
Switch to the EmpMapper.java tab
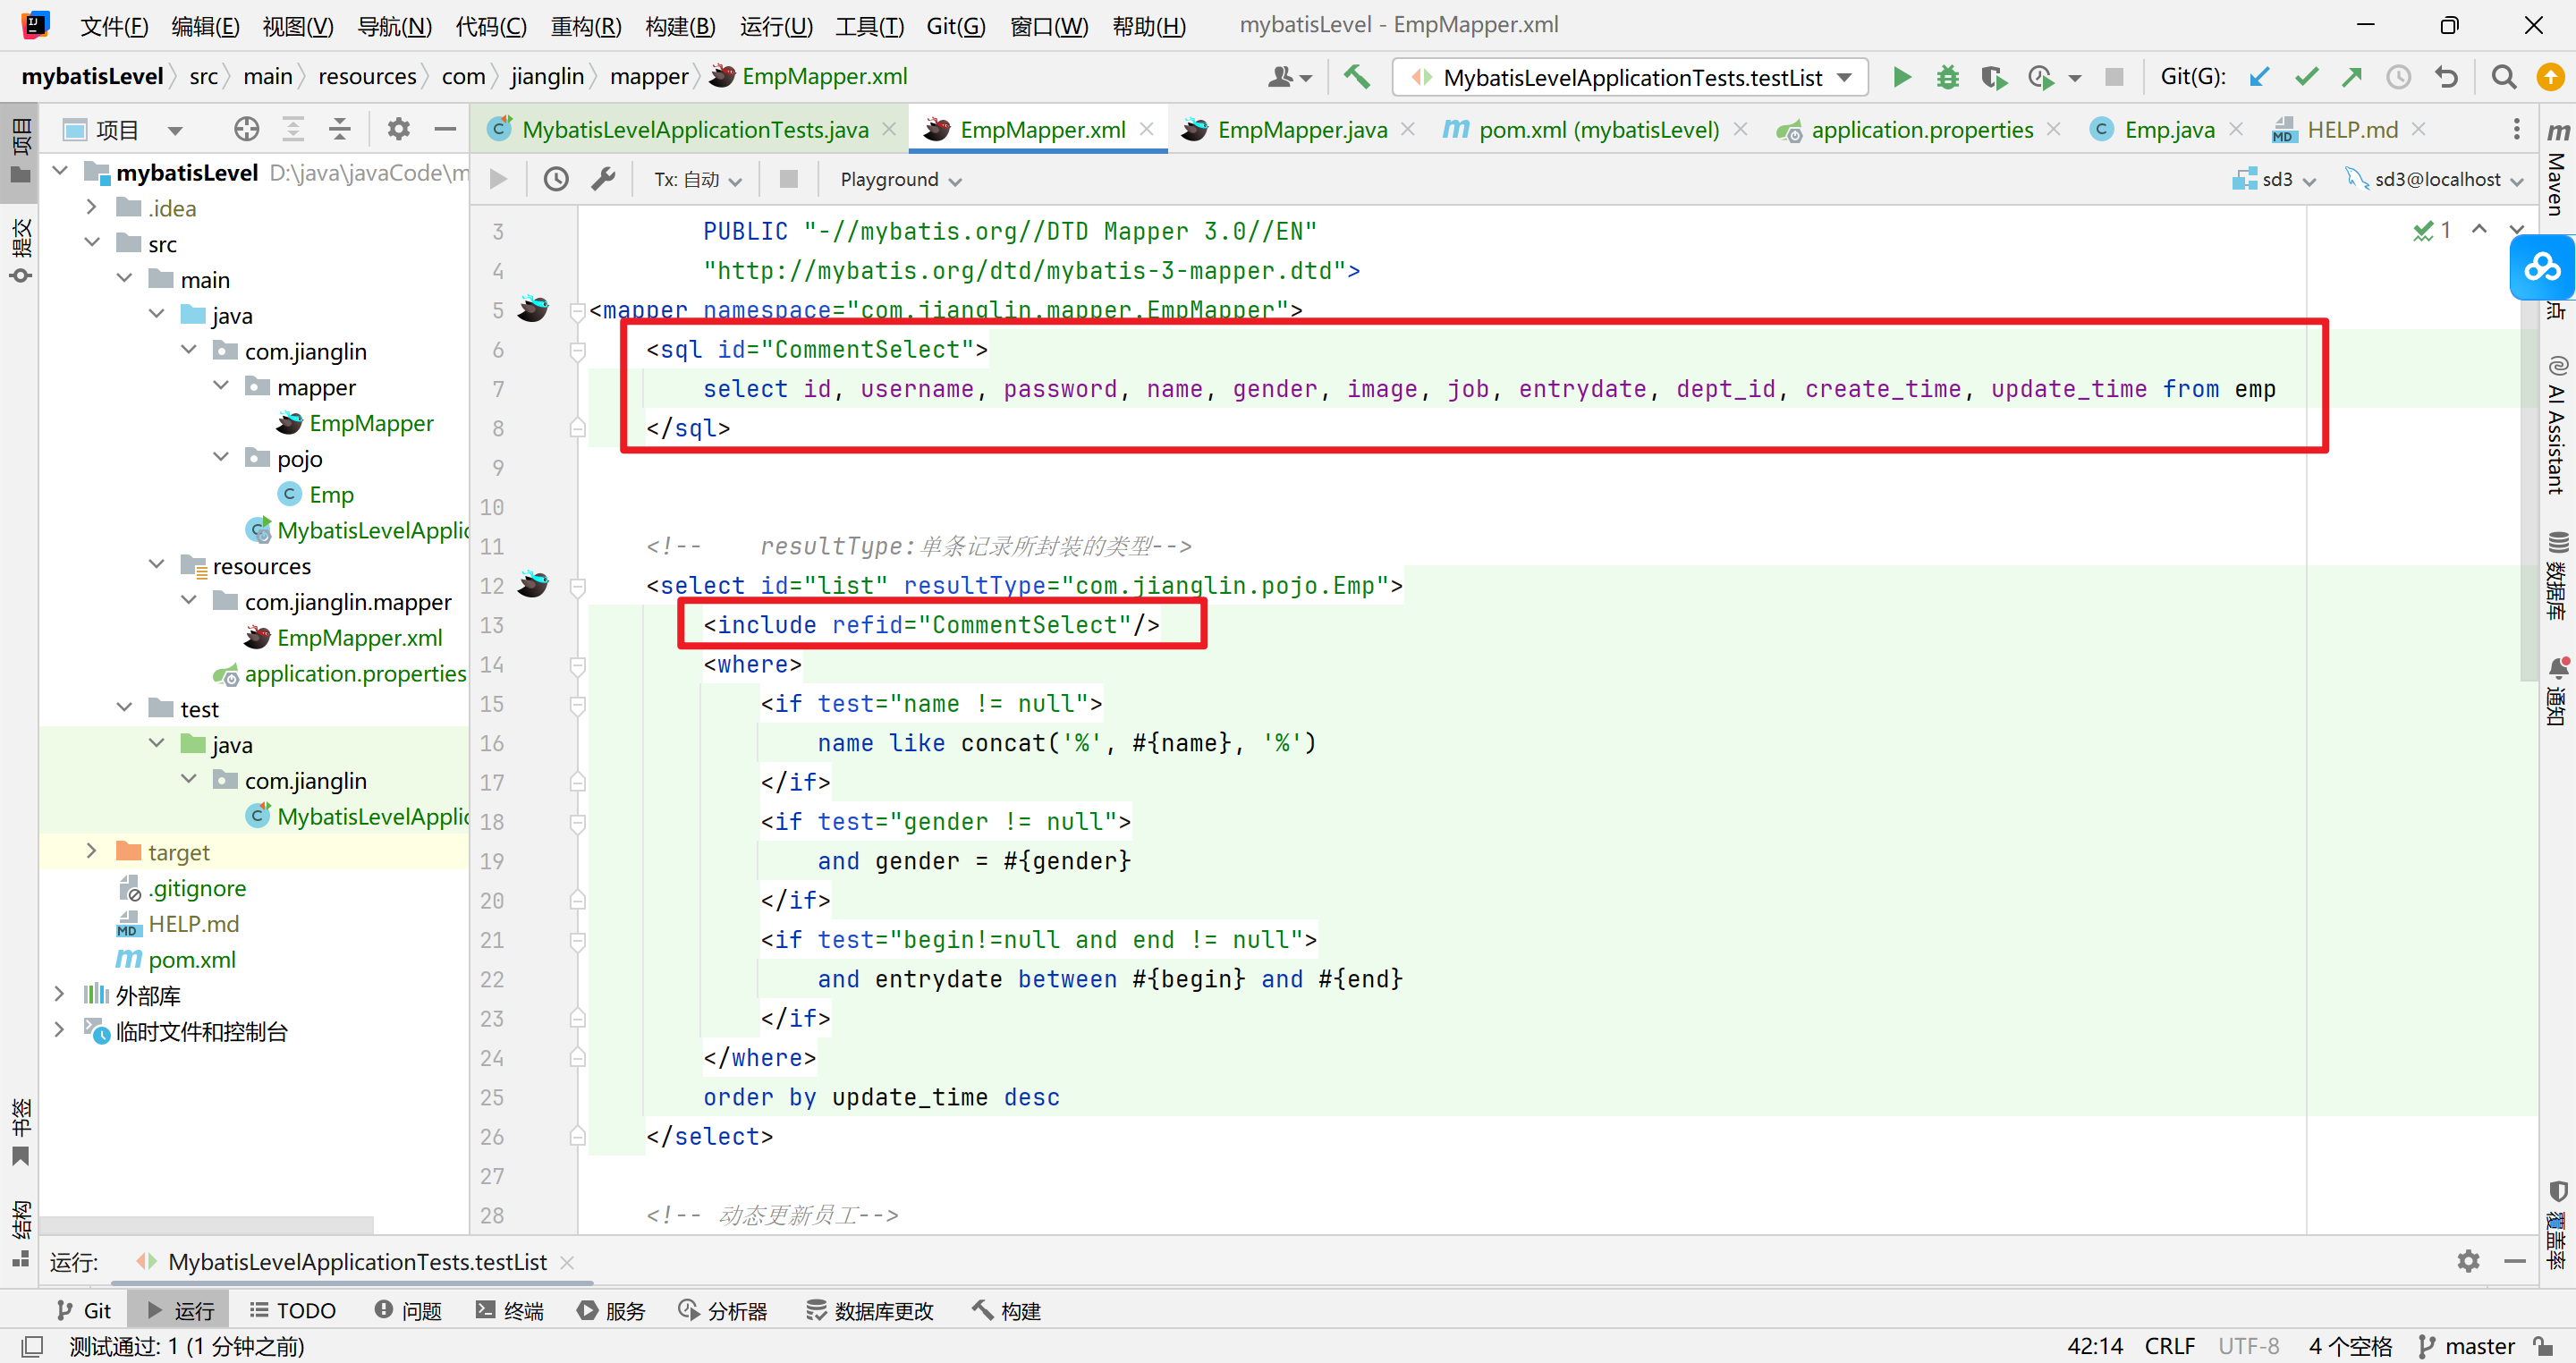click(x=1301, y=130)
